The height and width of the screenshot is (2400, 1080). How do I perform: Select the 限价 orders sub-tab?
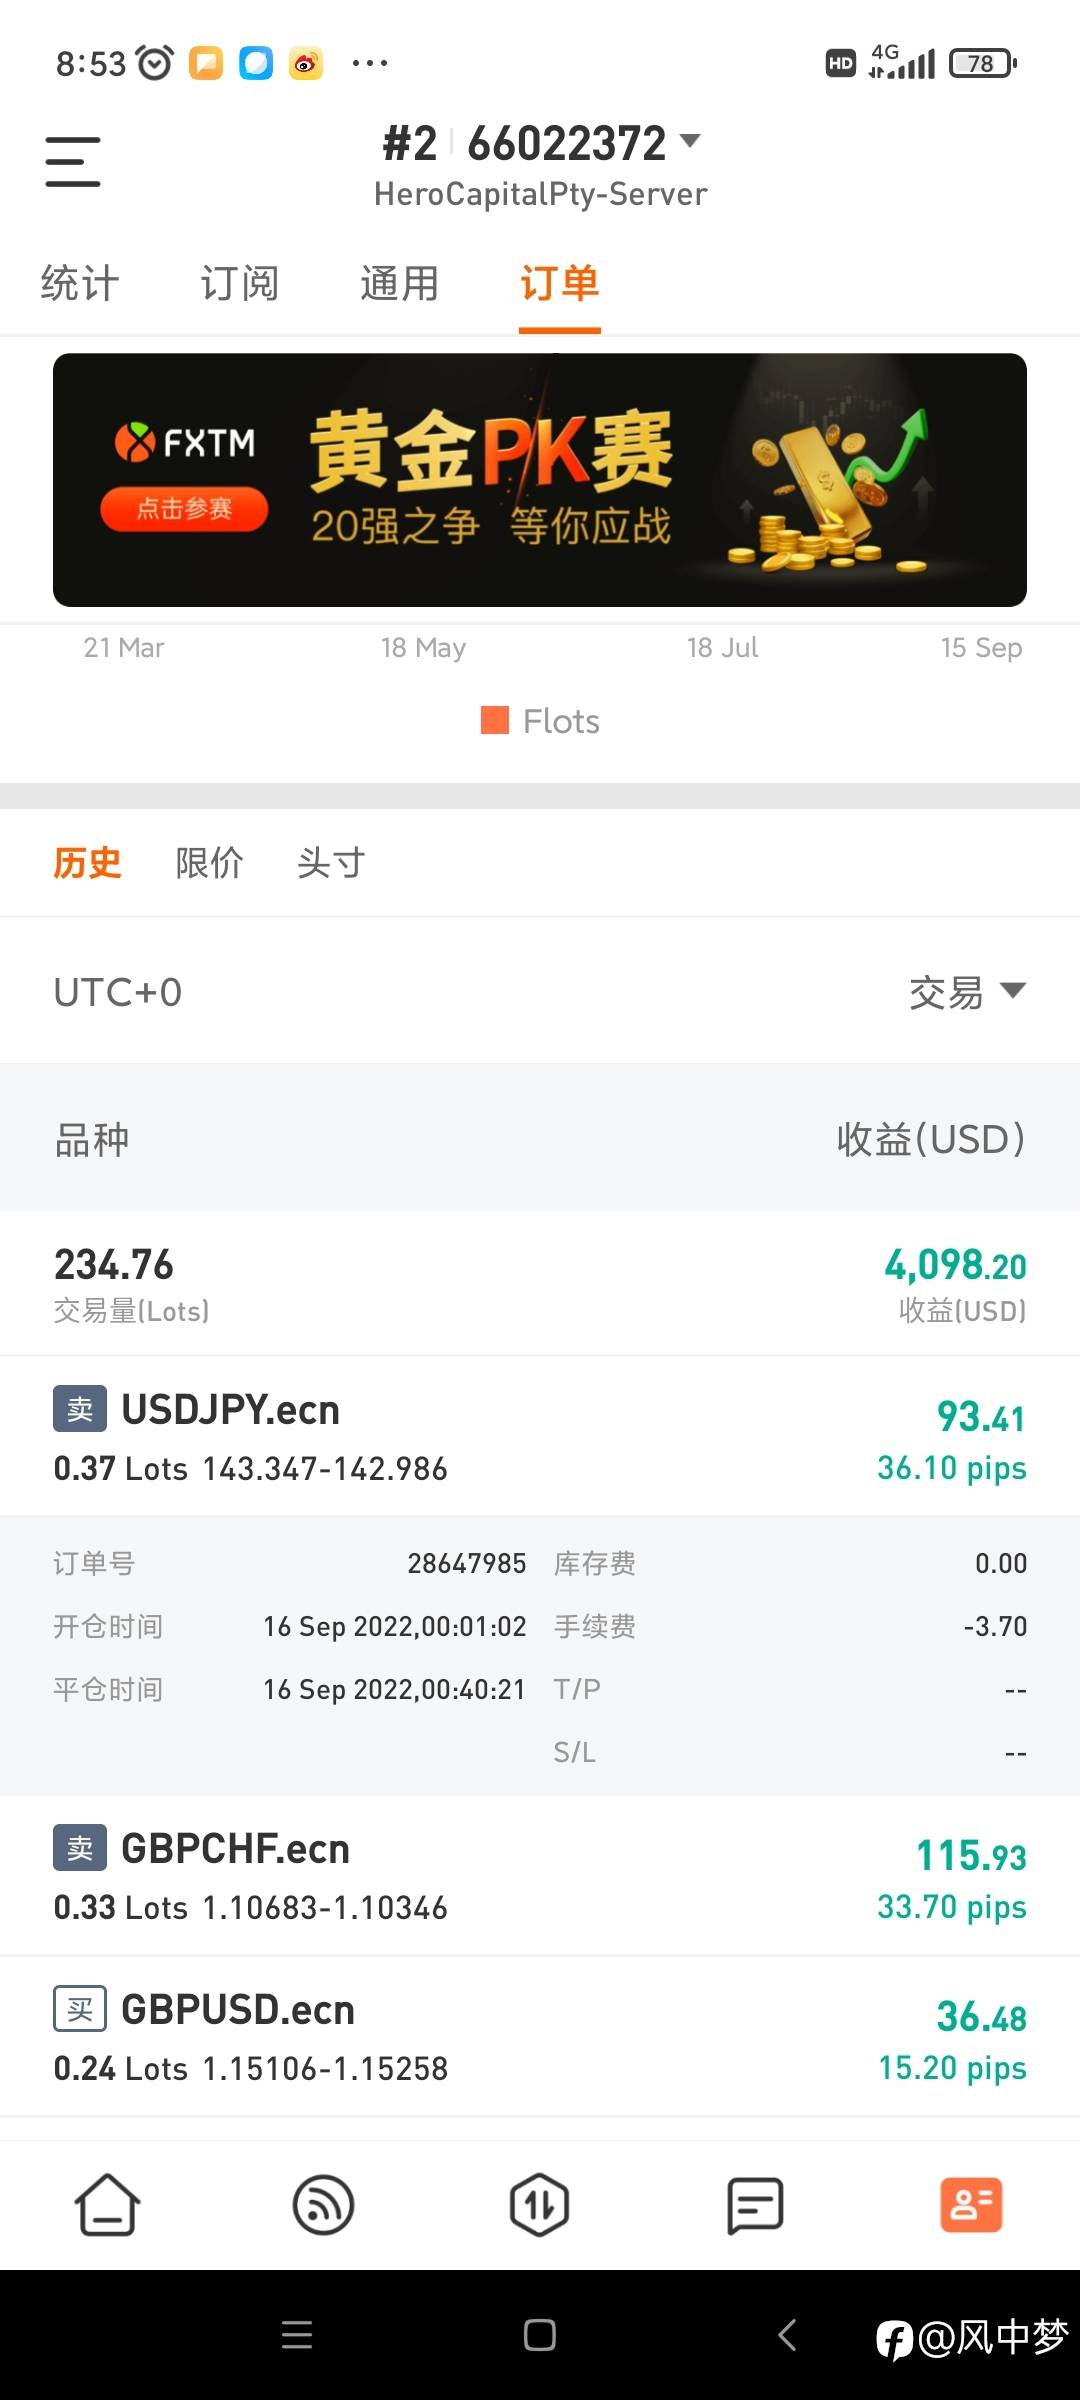click(x=209, y=862)
